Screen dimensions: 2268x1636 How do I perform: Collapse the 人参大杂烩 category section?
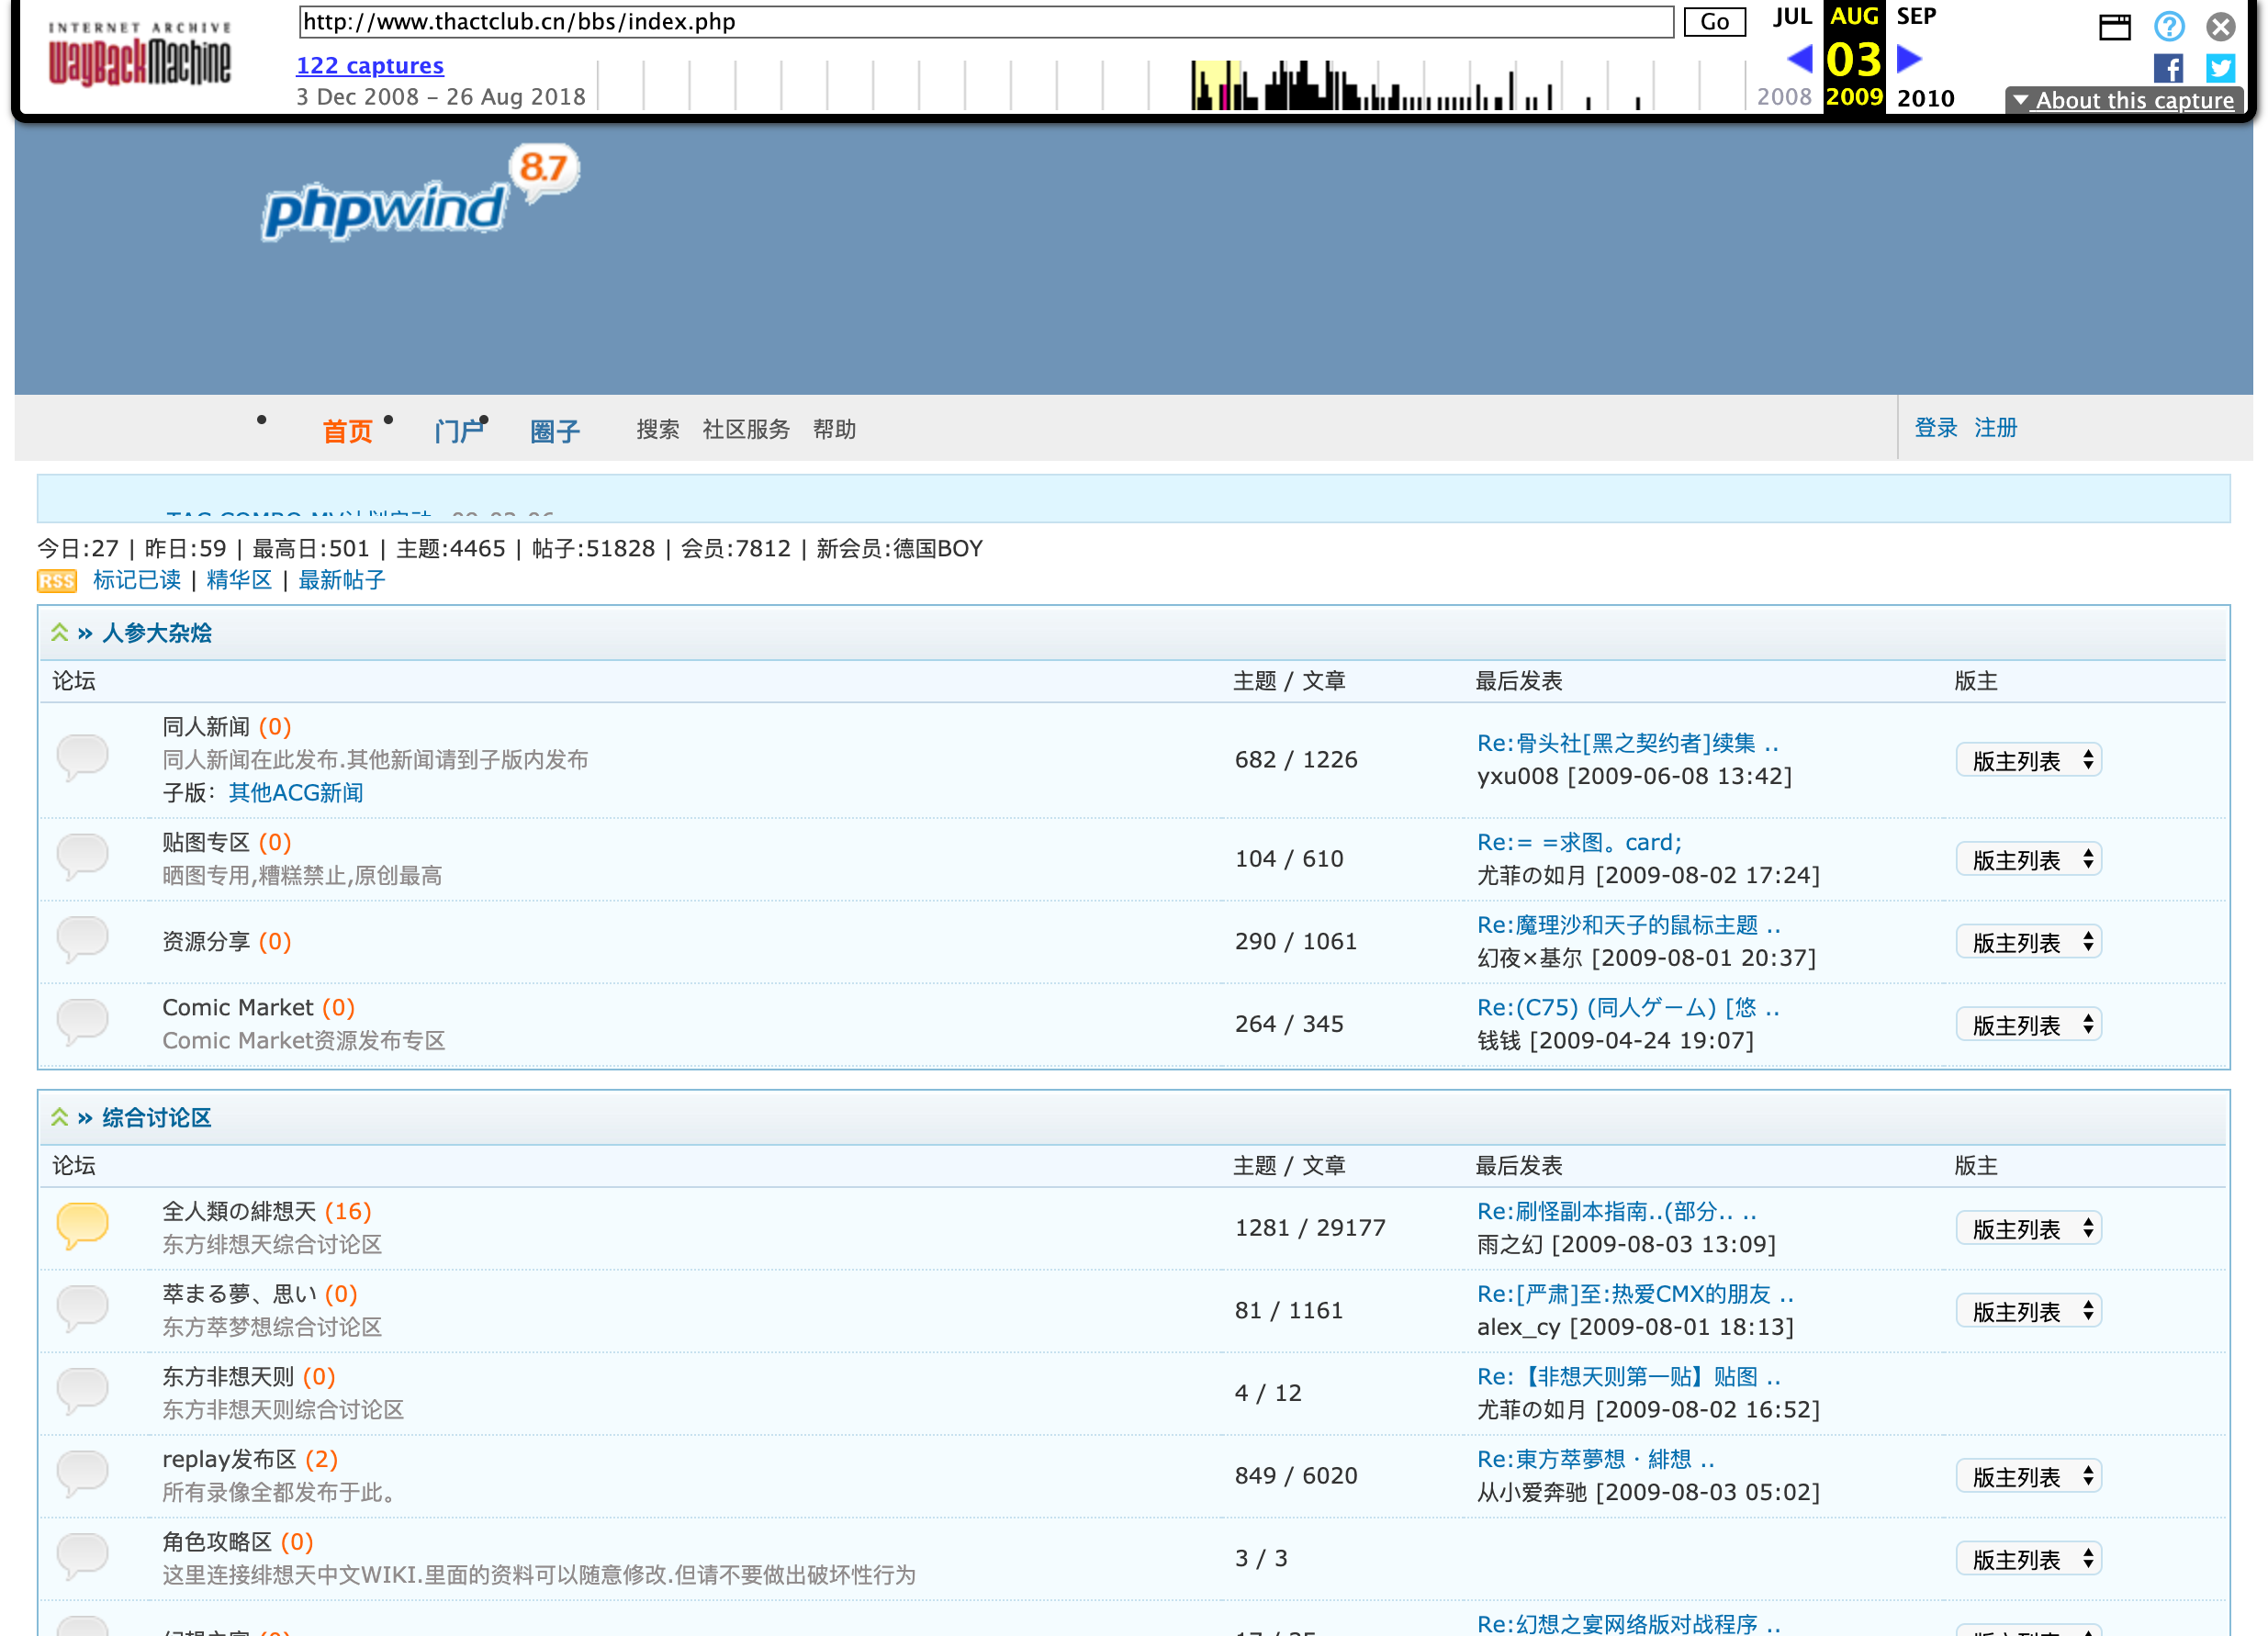[59, 633]
